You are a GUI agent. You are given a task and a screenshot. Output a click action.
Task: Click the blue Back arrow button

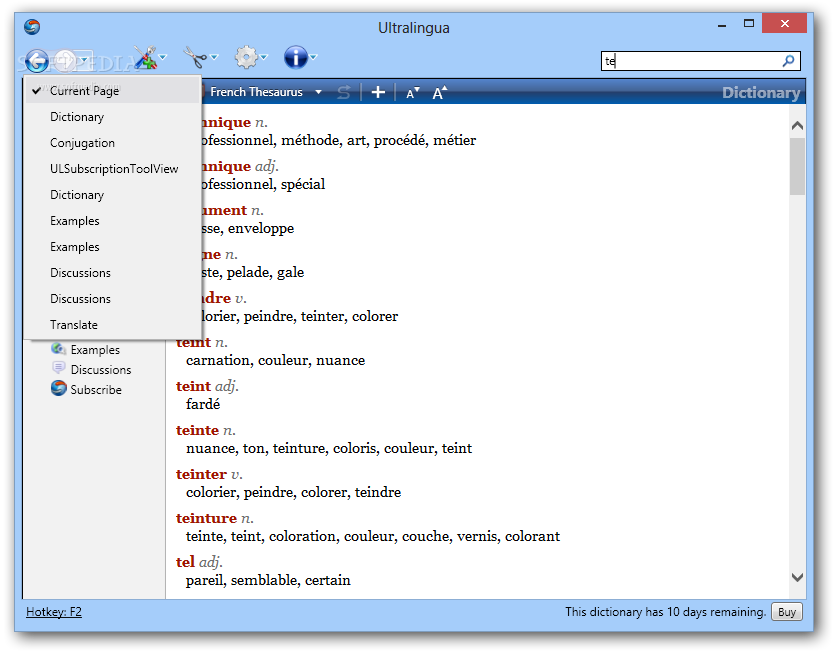click(x=36, y=60)
